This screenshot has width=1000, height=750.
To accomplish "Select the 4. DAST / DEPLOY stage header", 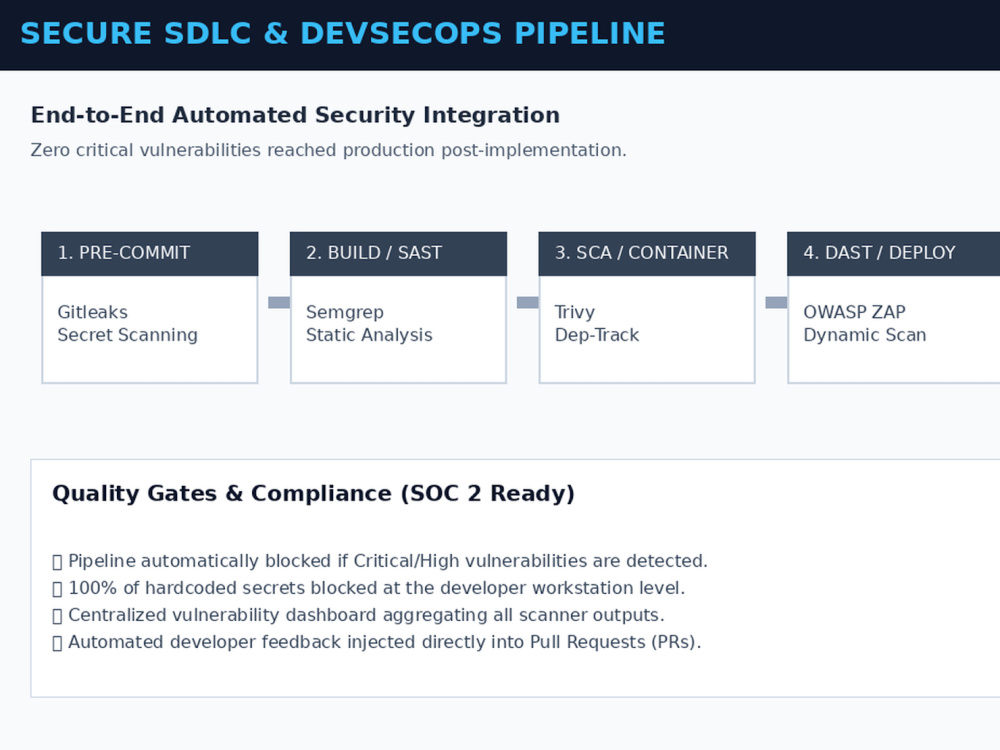I will pyautogui.click(x=893, y=253).
